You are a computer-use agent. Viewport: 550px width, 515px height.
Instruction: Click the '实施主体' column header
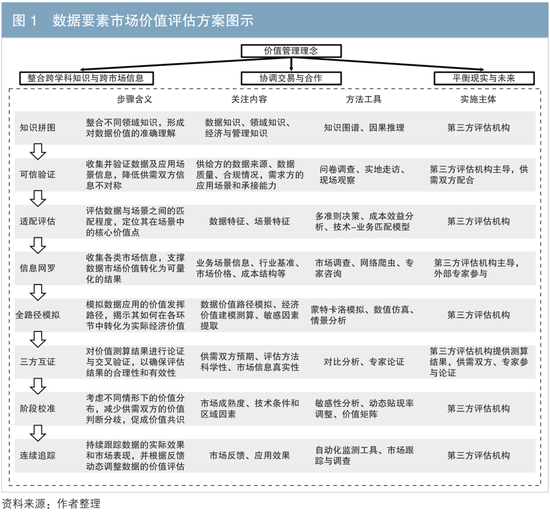[x=478, y=99]
